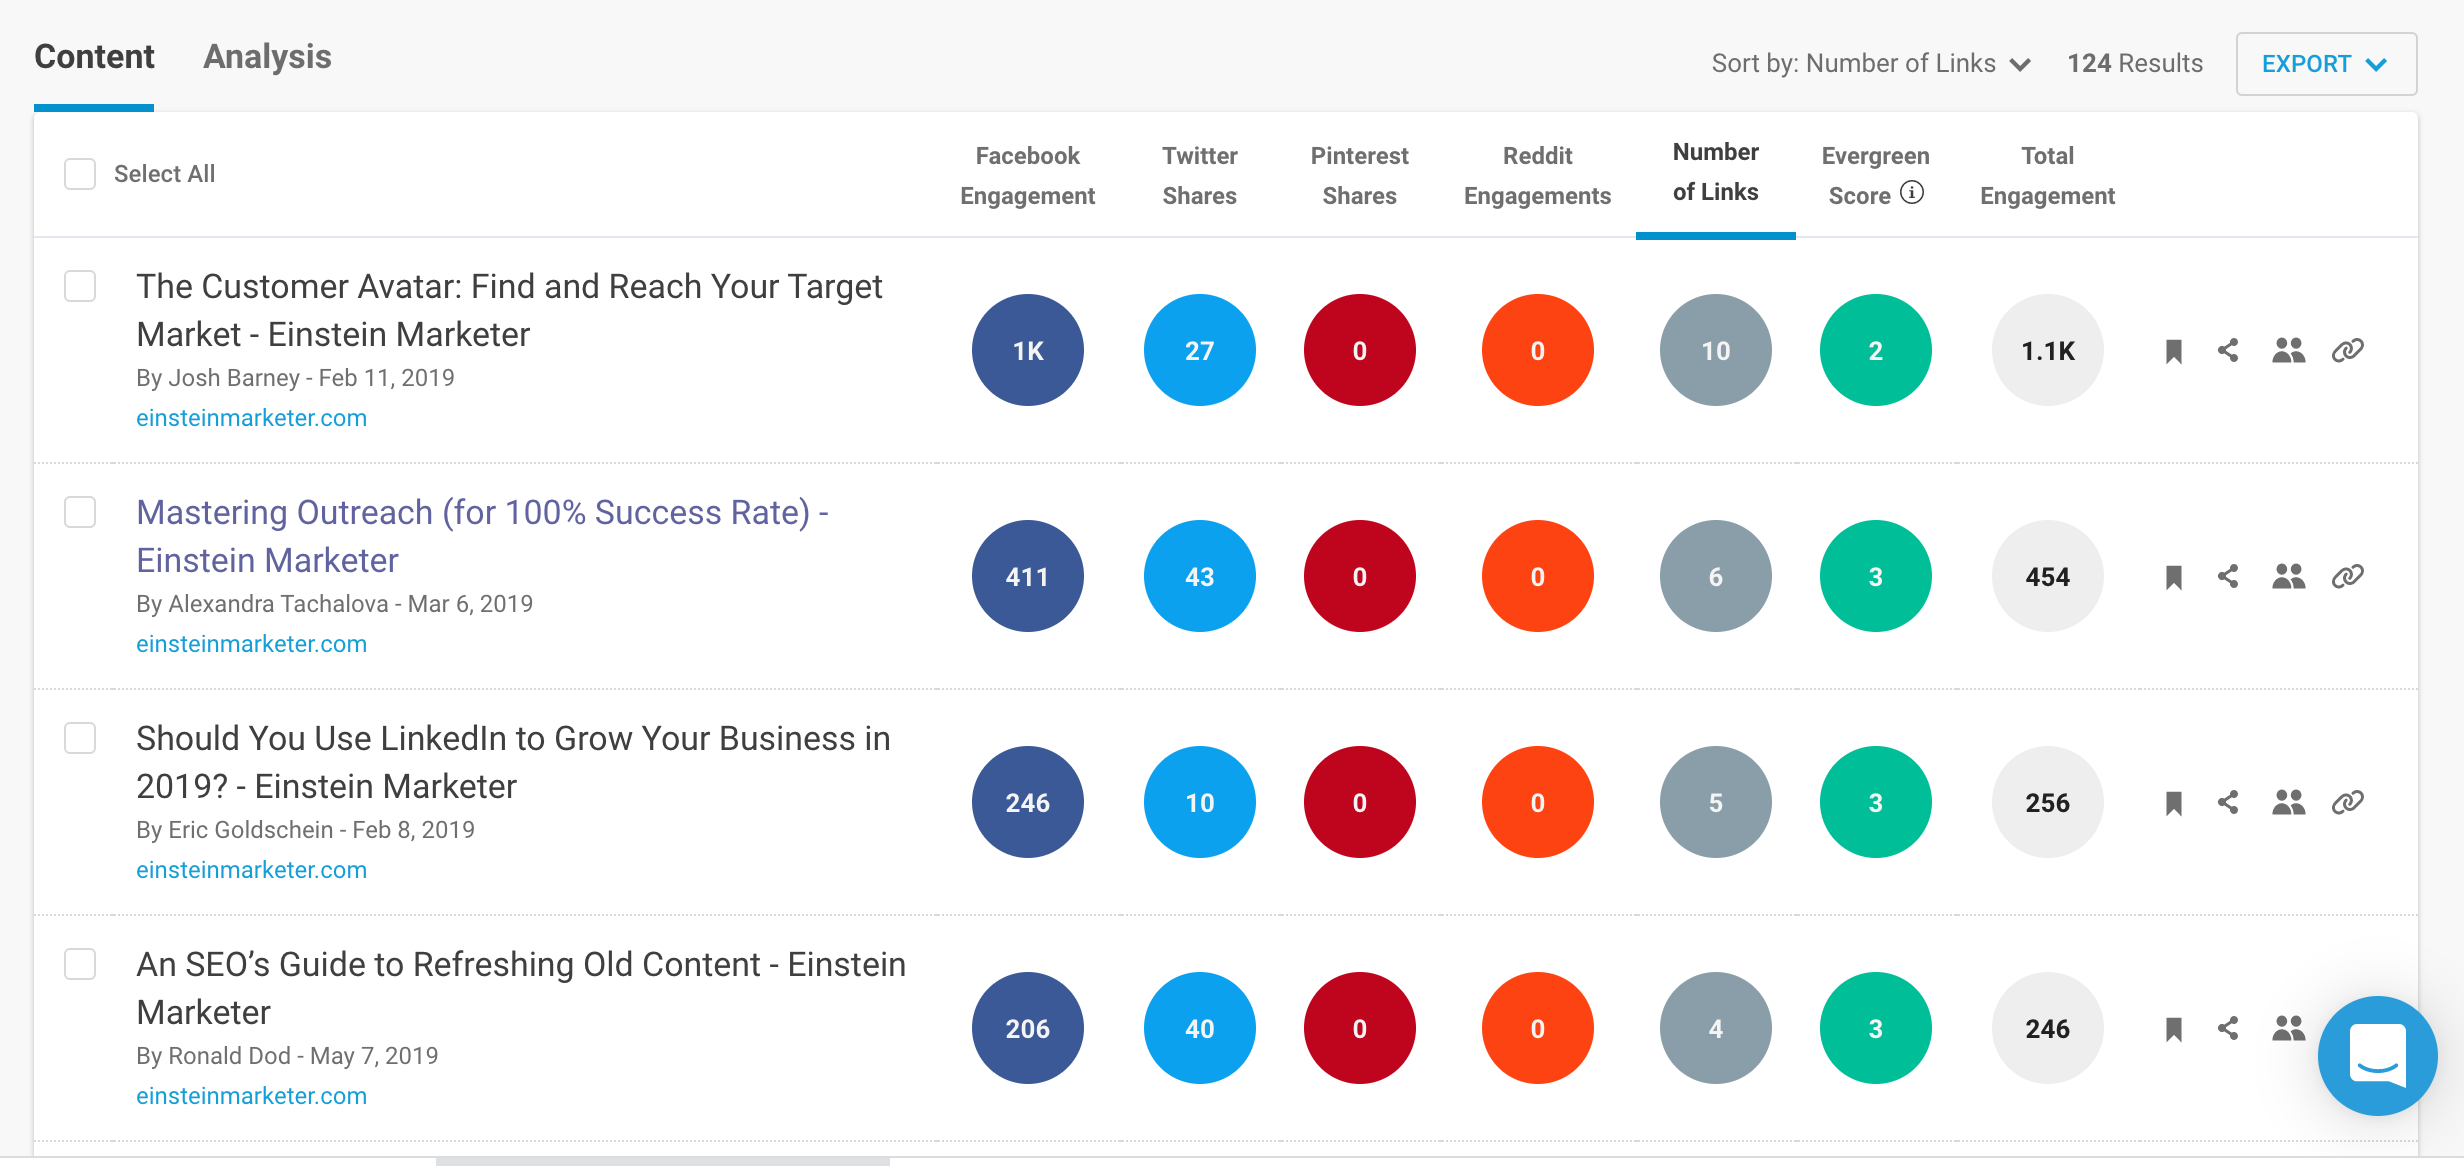Expand the EXPORT dropdown
Image resolution: width=2464 pixels, height=1166 pixels.
2325,64
